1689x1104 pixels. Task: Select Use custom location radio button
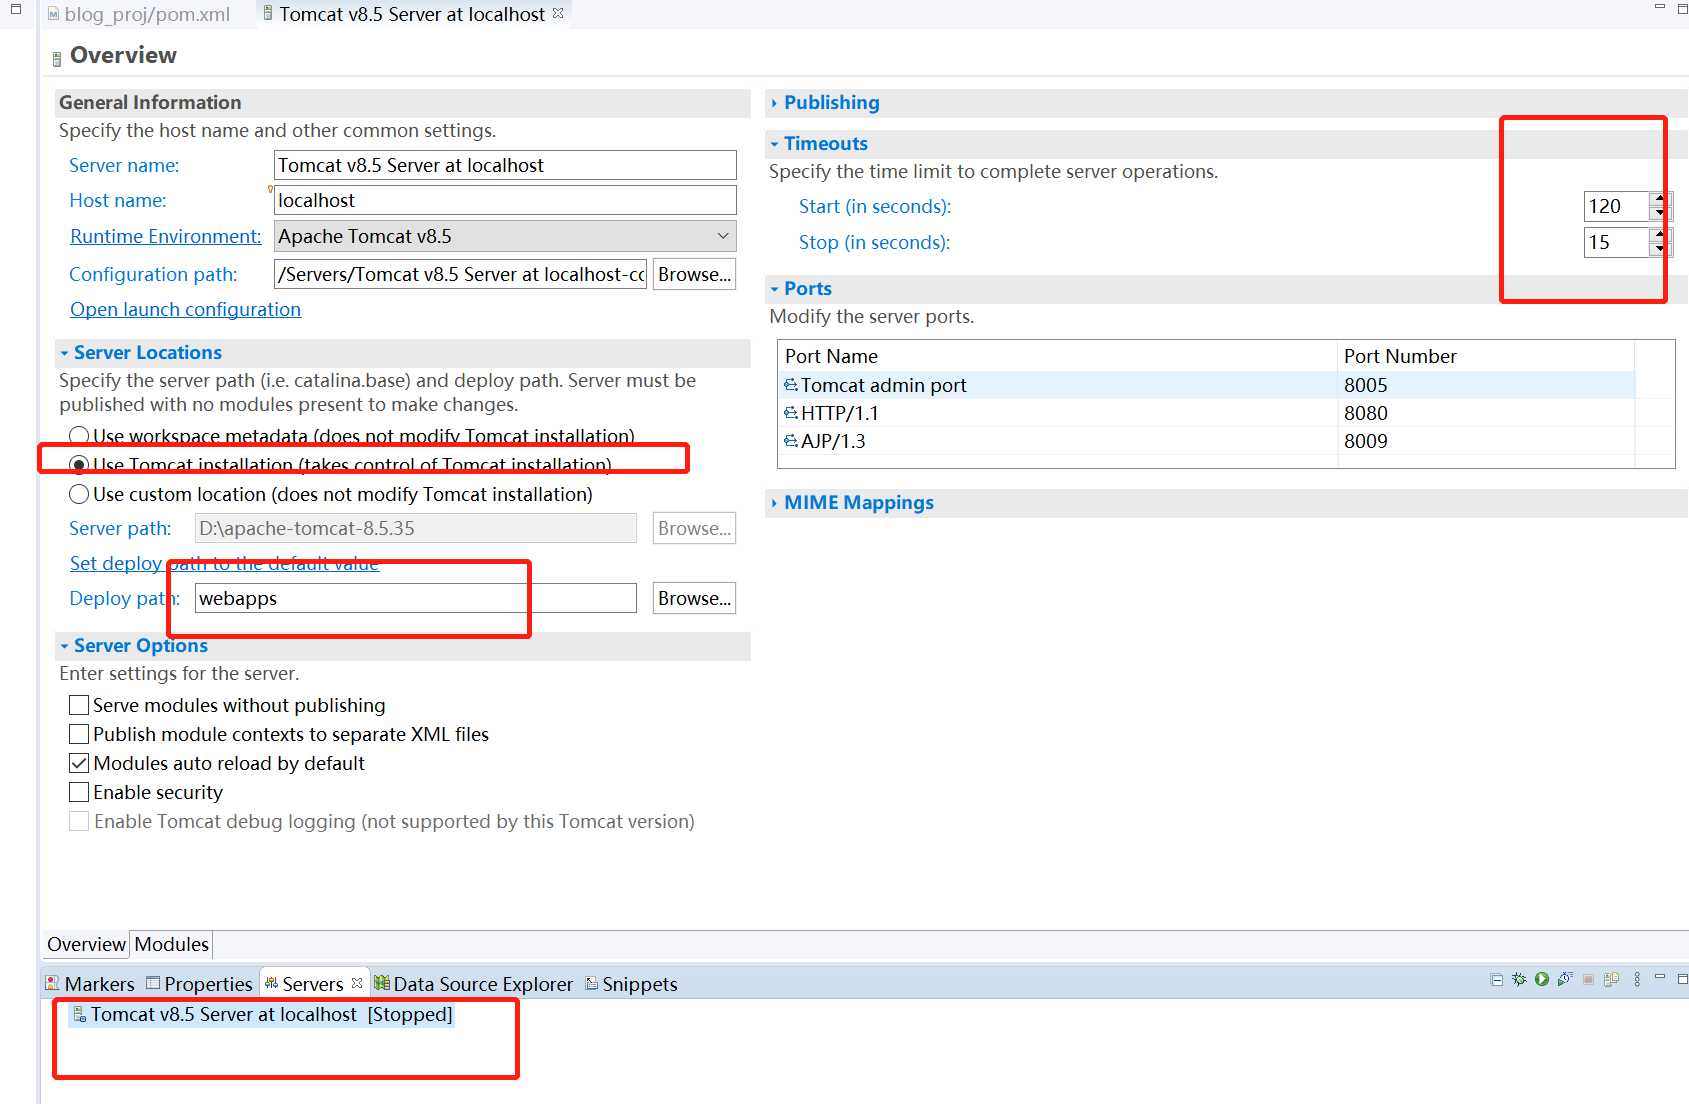click(x=79, y=494)
